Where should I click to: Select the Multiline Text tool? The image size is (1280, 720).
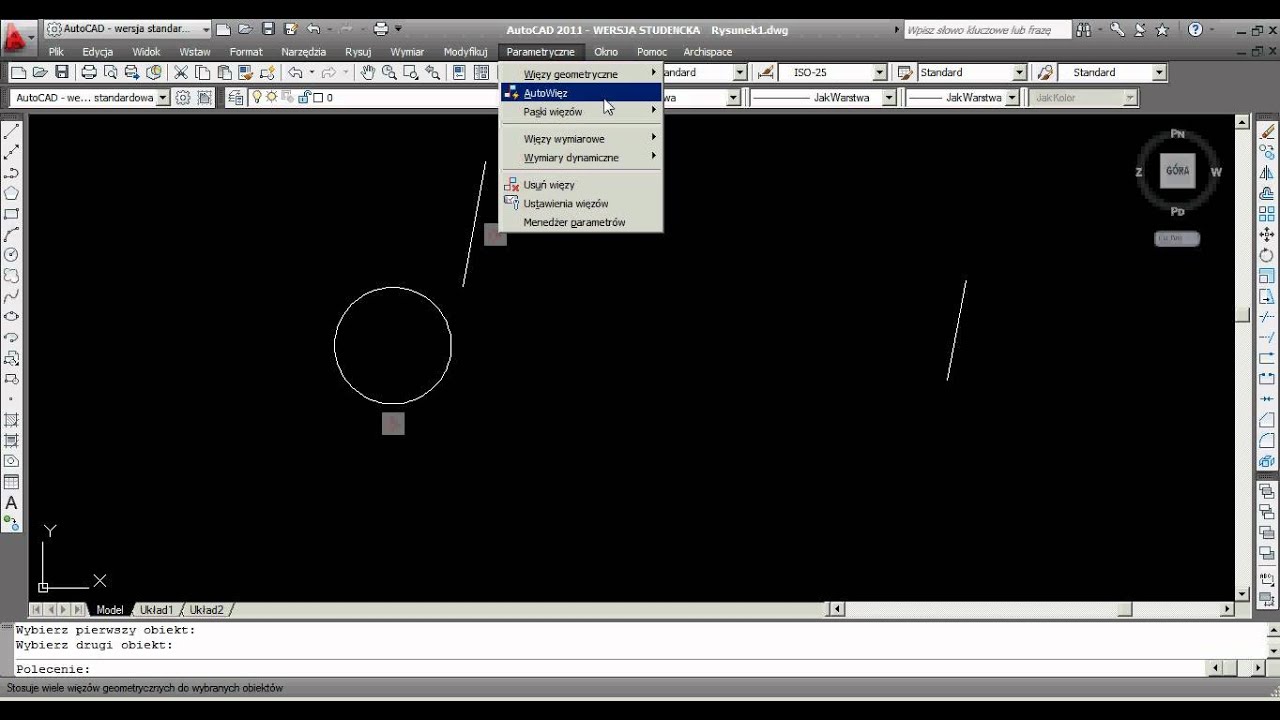pos(11,503)
